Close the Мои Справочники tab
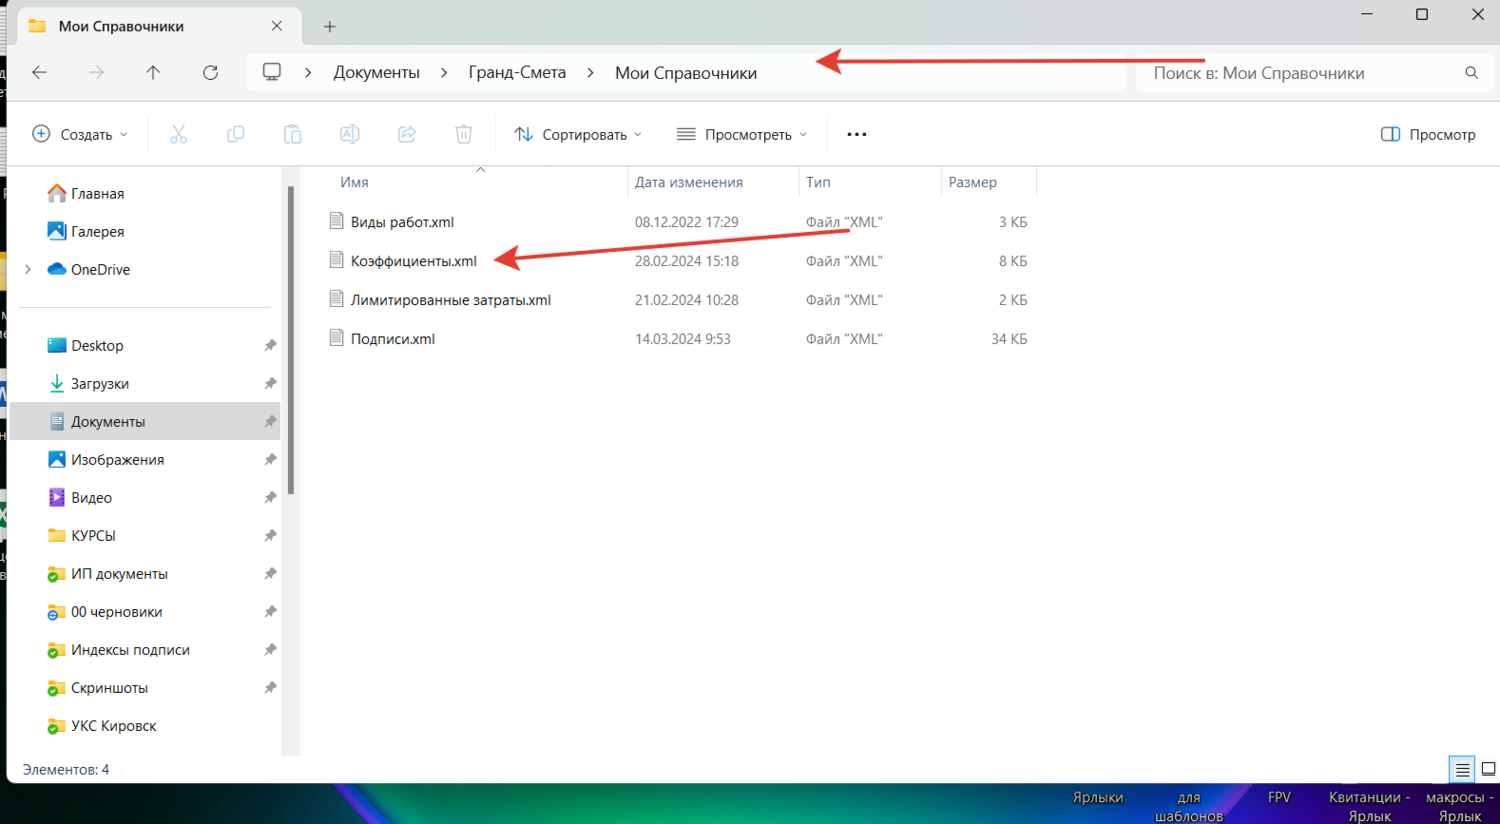 (277, 26)
